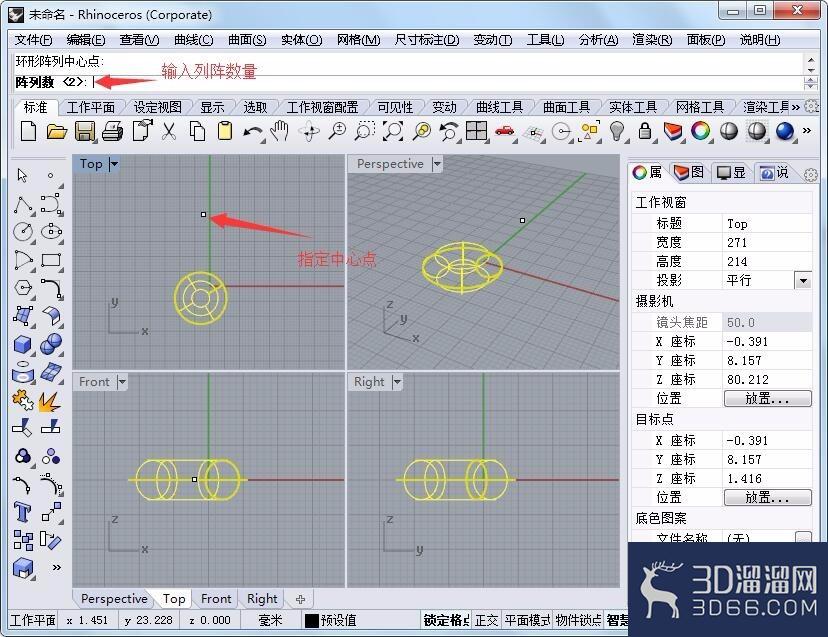Screen dimensions: 828x637
Task: Open the 图 layers panel tab
Action: 689,172
